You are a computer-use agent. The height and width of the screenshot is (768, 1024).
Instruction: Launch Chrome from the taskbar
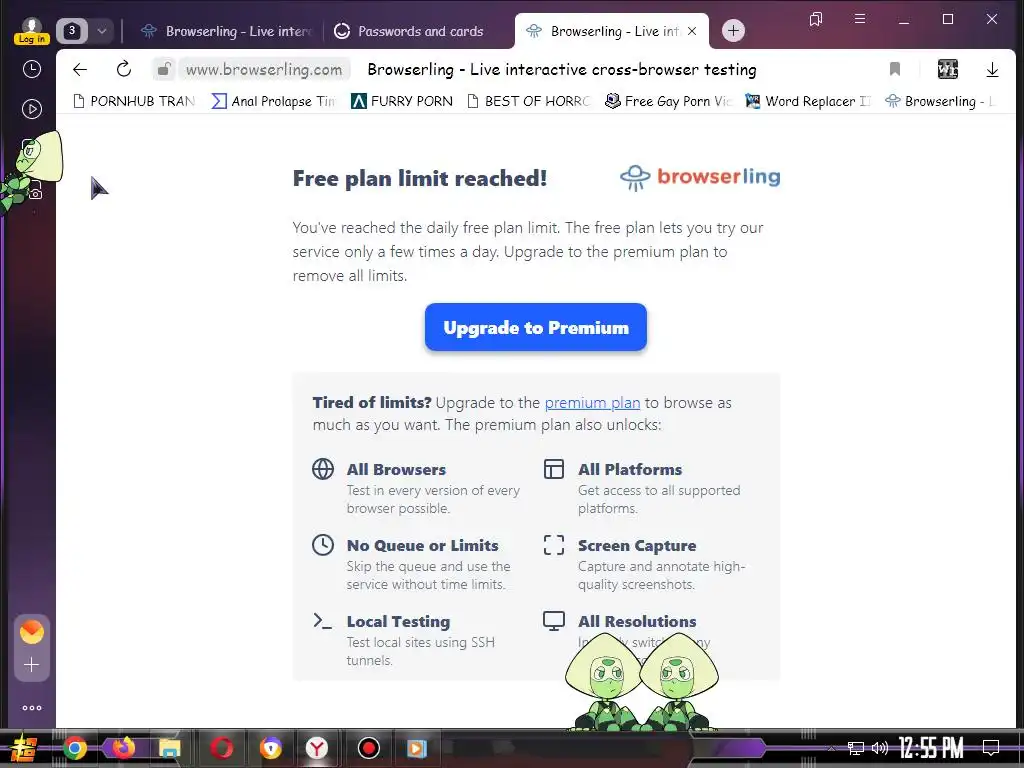75,748
